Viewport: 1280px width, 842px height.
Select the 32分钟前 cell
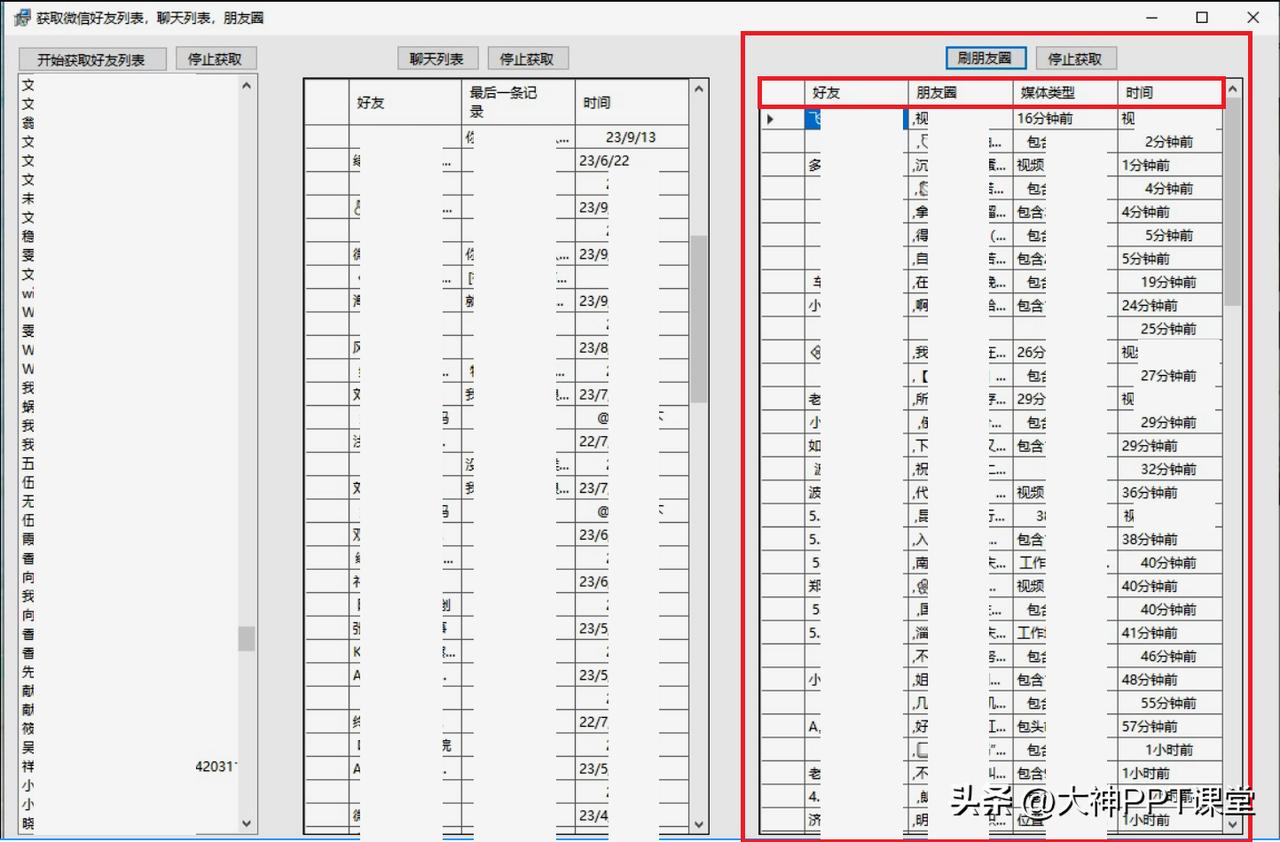click(x=1170, y=469)
